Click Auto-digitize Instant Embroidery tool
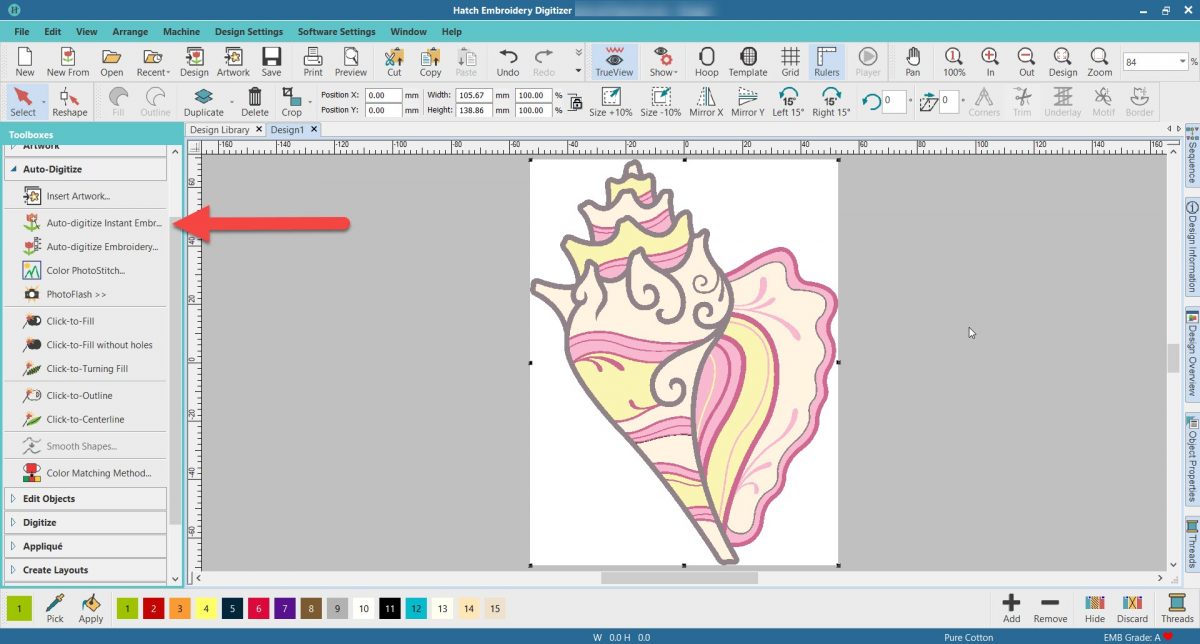The height and width of the screenshot is (644, 1200). 102,222
